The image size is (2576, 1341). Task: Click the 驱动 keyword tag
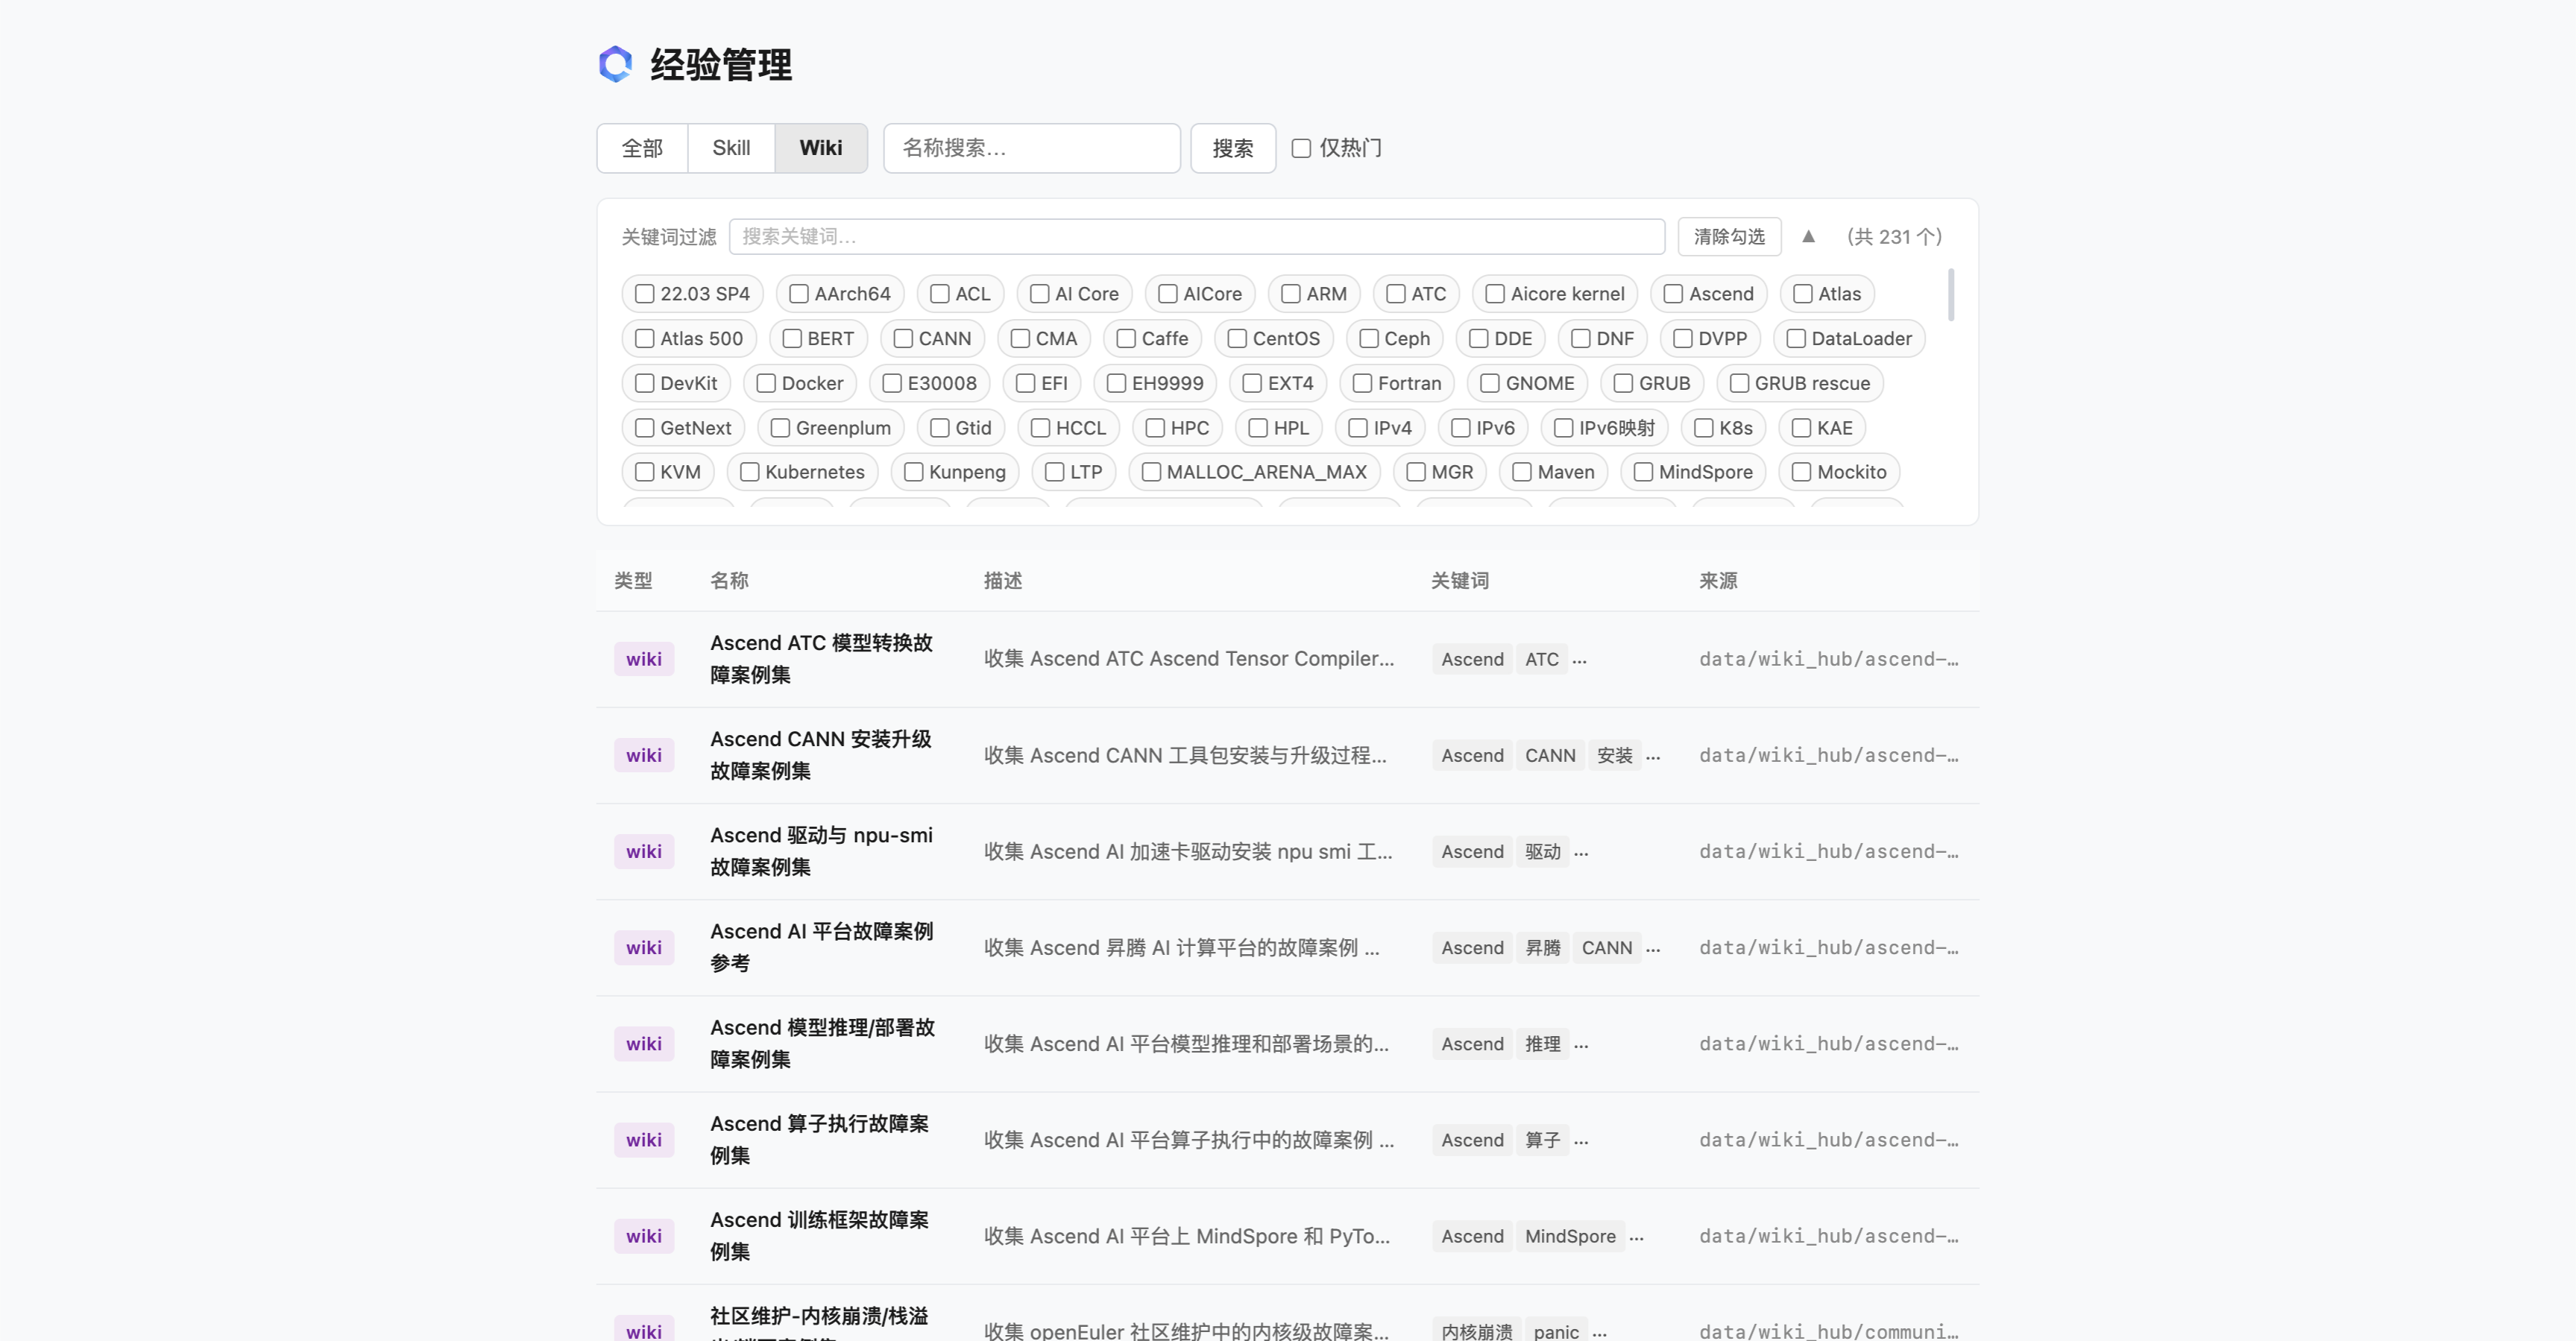click(1542, 851)
